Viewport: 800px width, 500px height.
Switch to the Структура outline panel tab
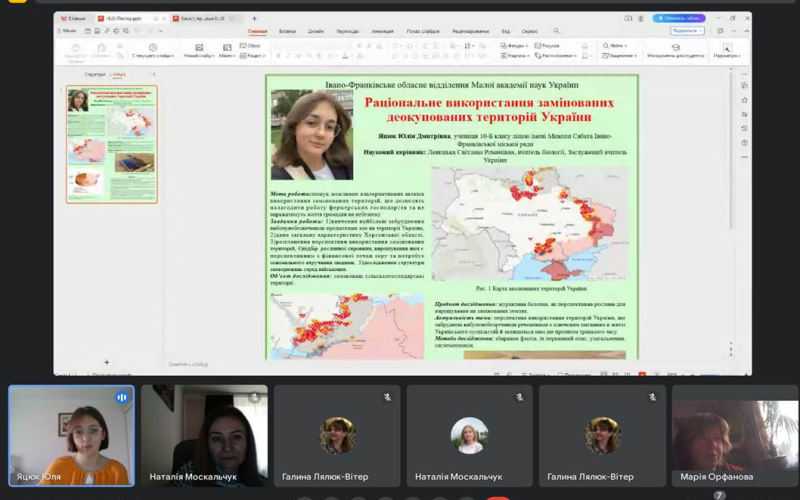pyautogui.click(x=95, y=74)
